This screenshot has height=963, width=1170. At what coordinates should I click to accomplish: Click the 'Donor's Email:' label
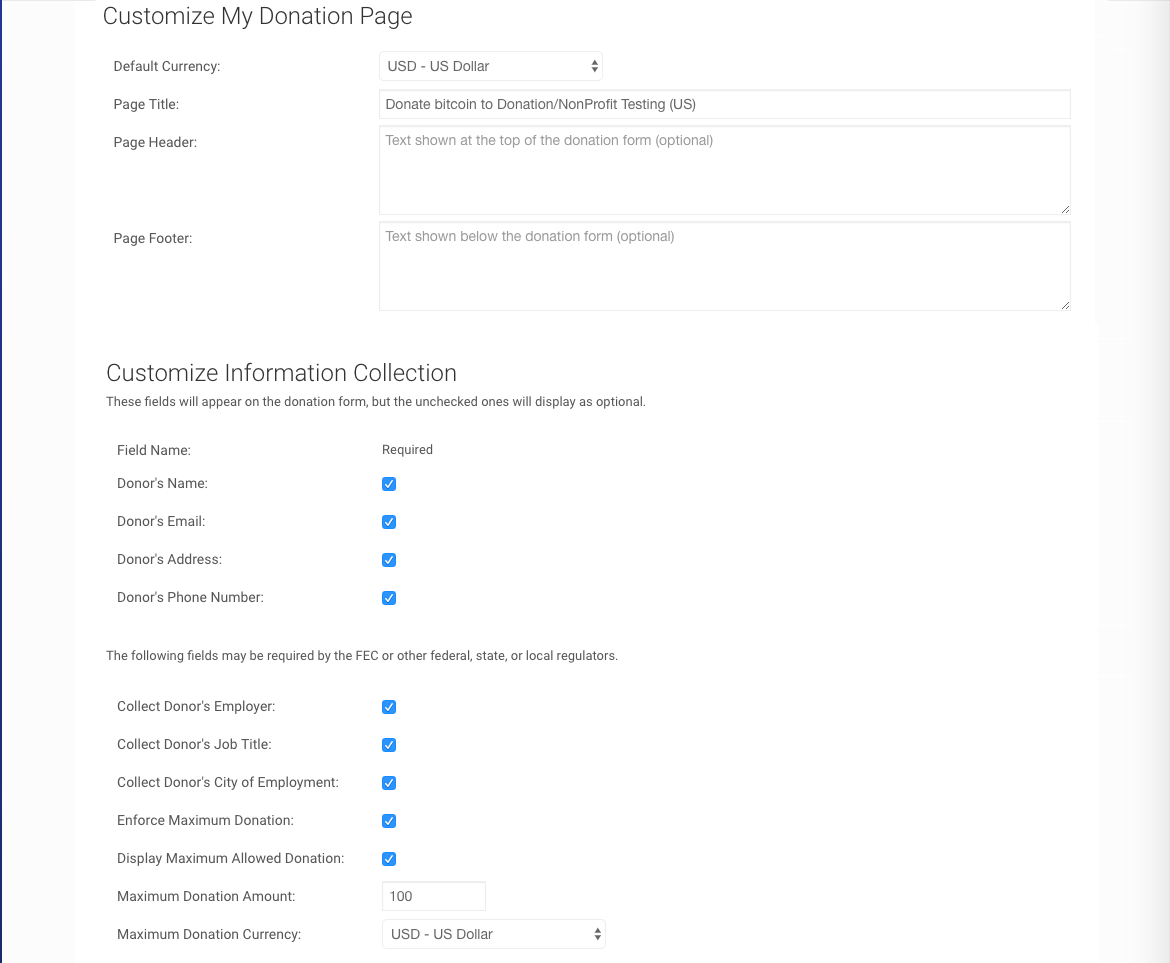pos(161,521)
